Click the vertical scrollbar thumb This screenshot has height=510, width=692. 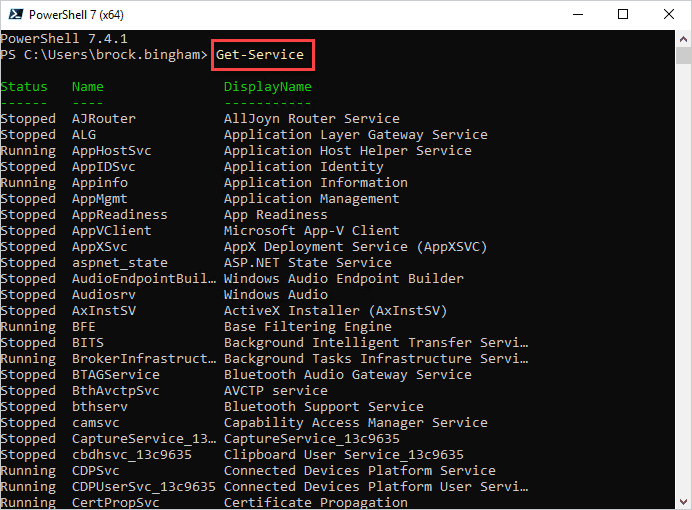683,56
